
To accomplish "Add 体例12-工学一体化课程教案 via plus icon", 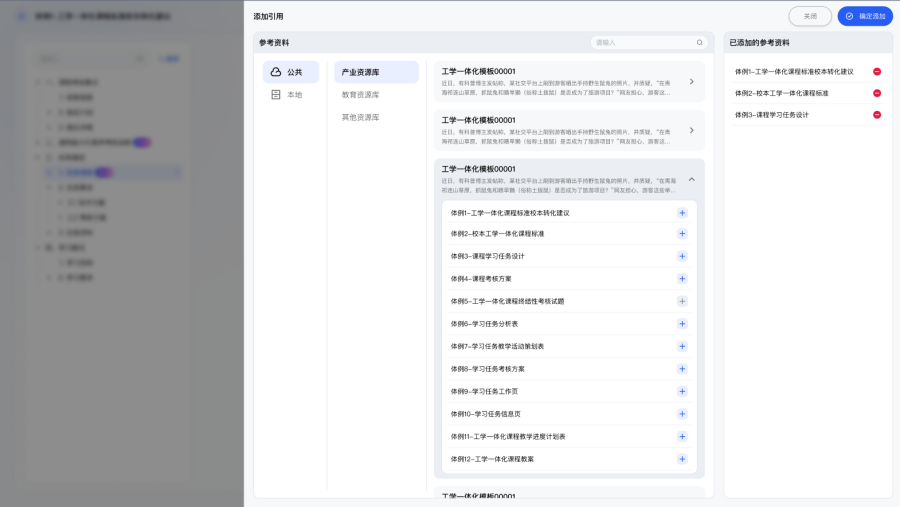I will click(x=682, y=459).
